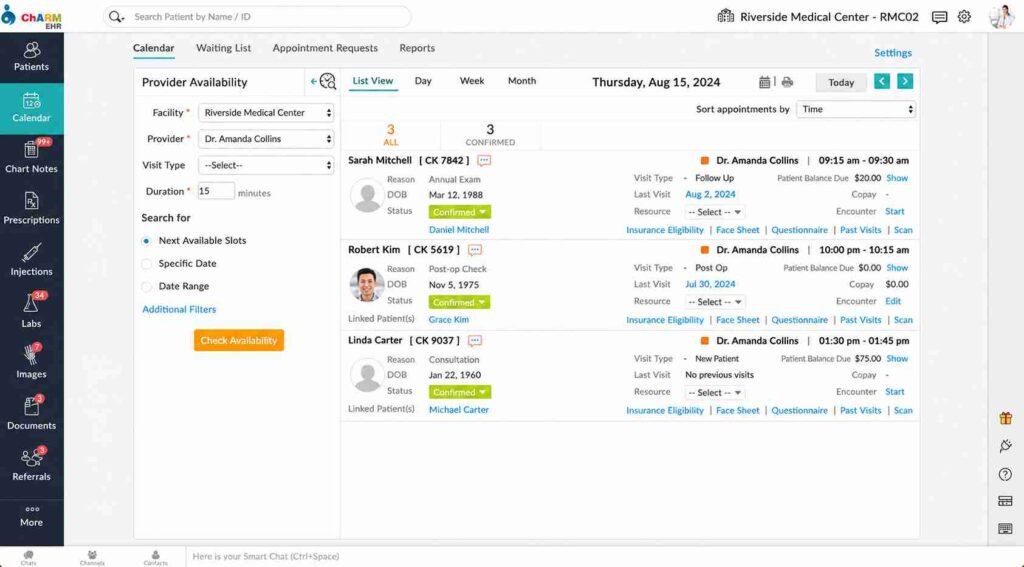Open Chart Notes in the sidebar
Image resolution: width=1024 pixels, height=567 pixels.
pos(31,159)
